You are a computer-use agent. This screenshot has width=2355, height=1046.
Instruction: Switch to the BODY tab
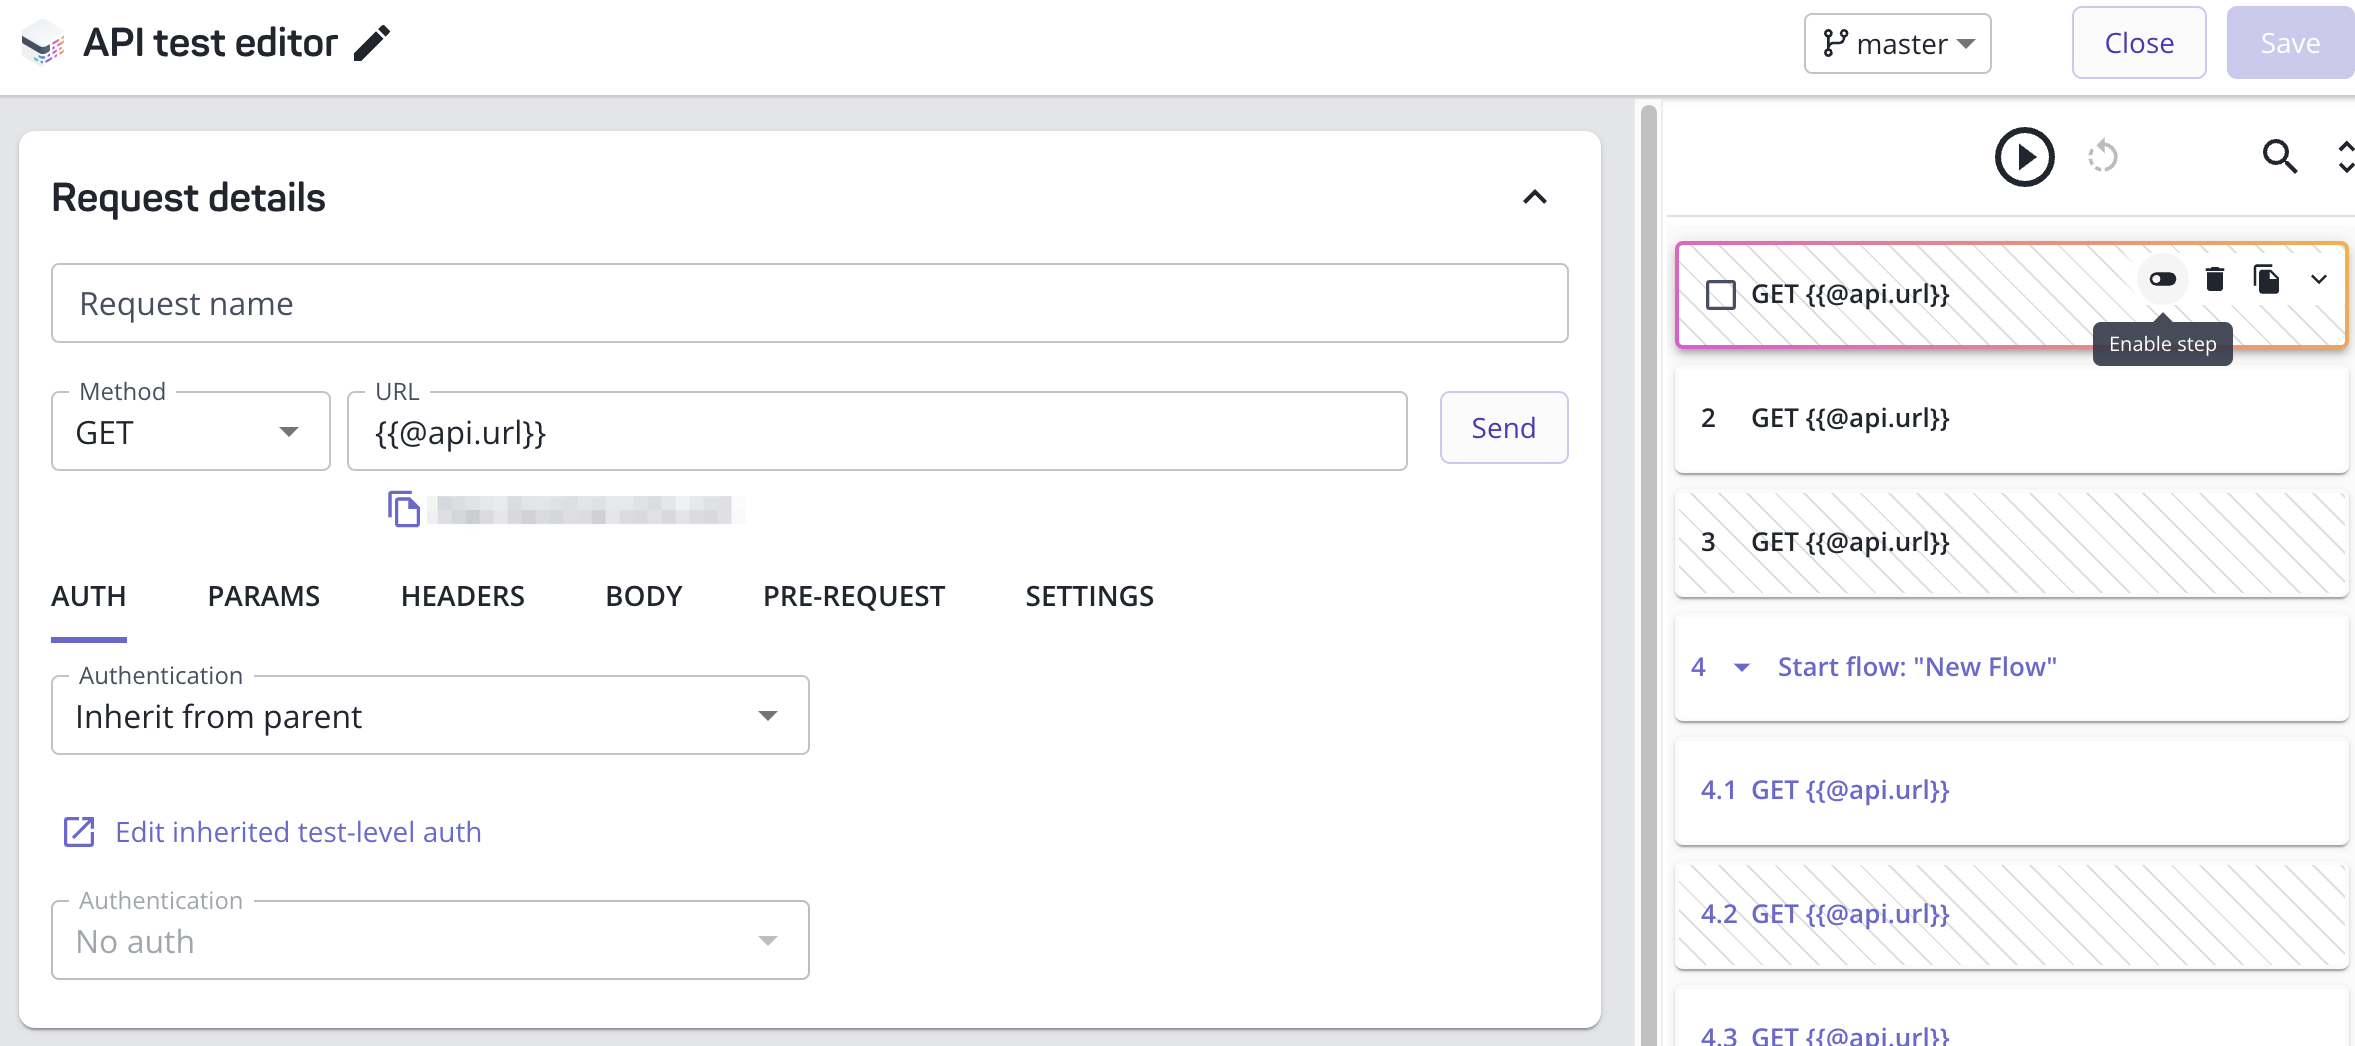click(644, 597)
